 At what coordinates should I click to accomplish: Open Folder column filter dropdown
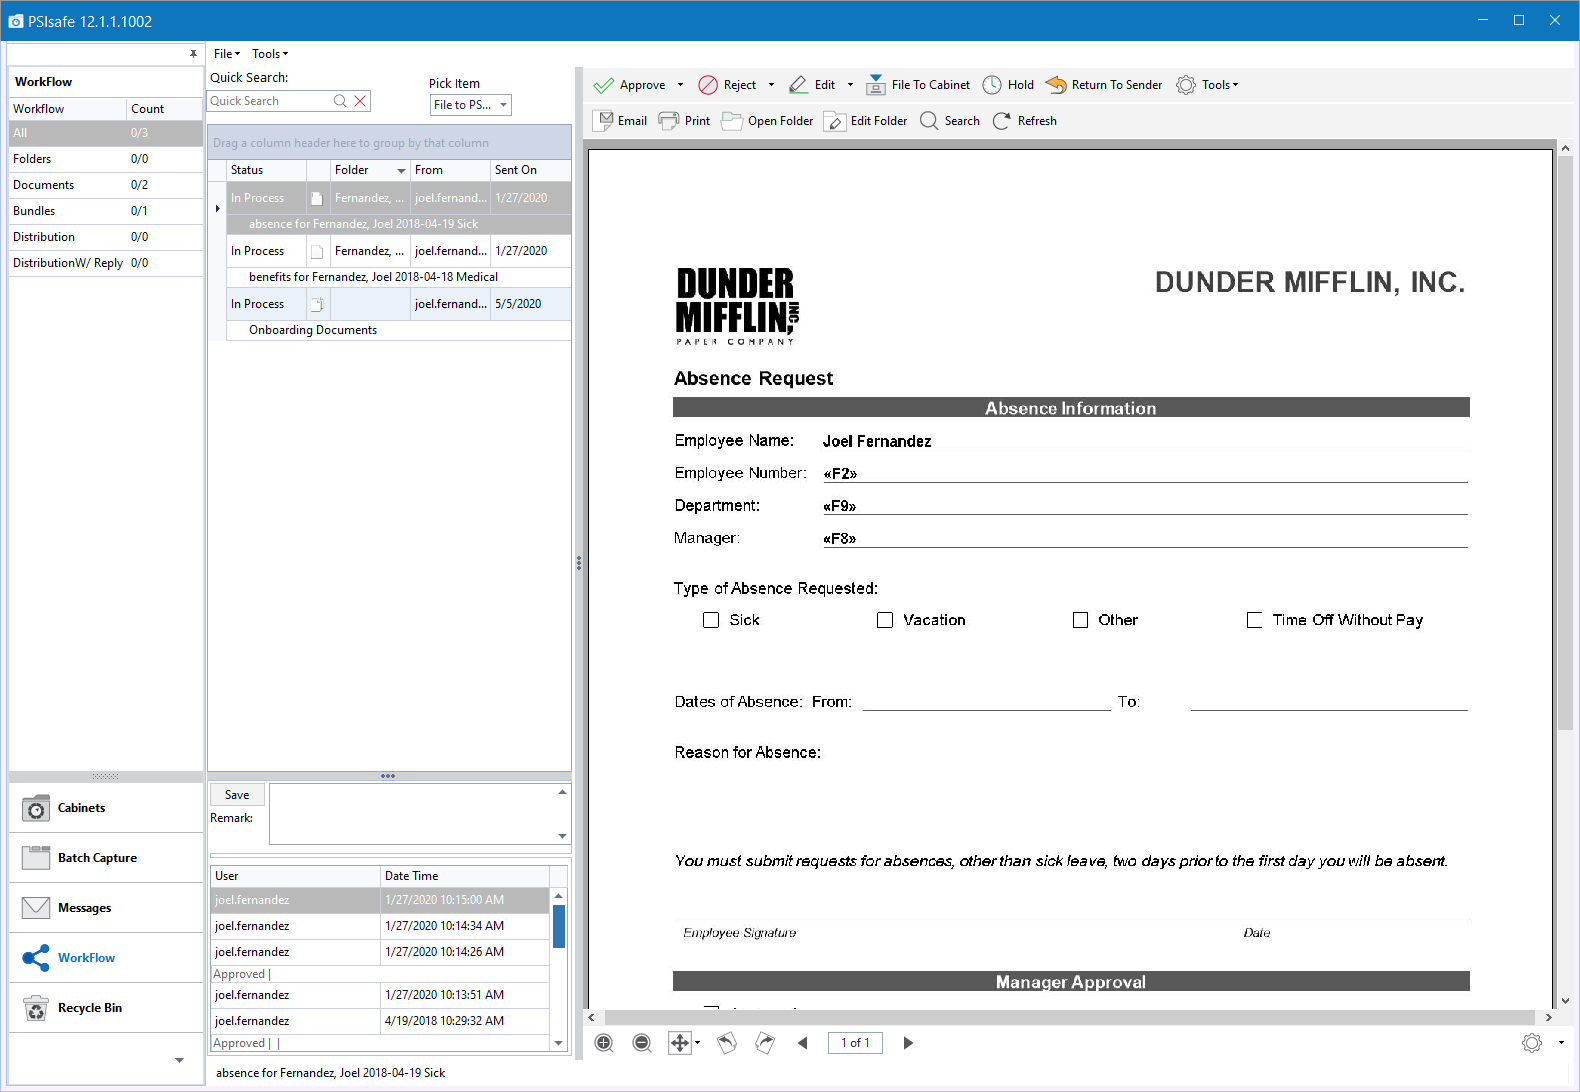[402, 171]
